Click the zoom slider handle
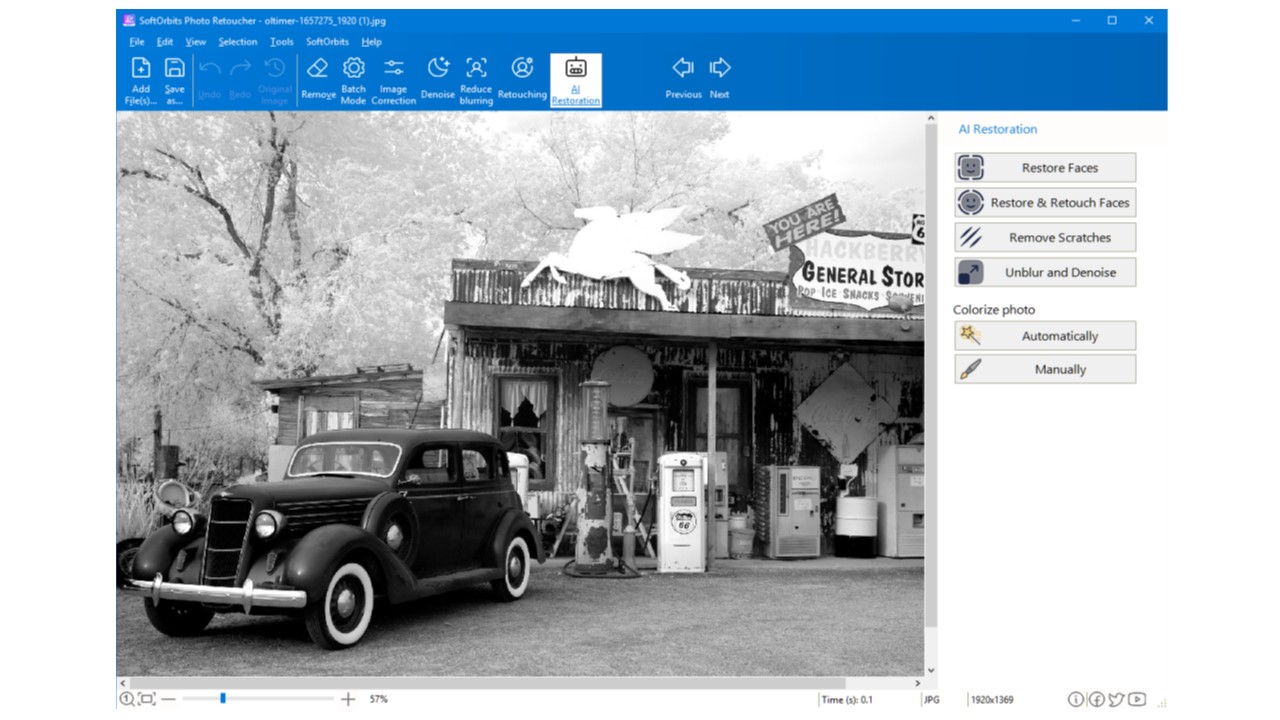 pyautogui.click(x=222, y=699)
